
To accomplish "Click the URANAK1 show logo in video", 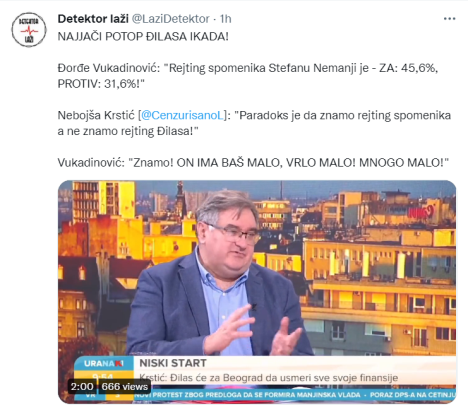I will [x=104, y=363].
